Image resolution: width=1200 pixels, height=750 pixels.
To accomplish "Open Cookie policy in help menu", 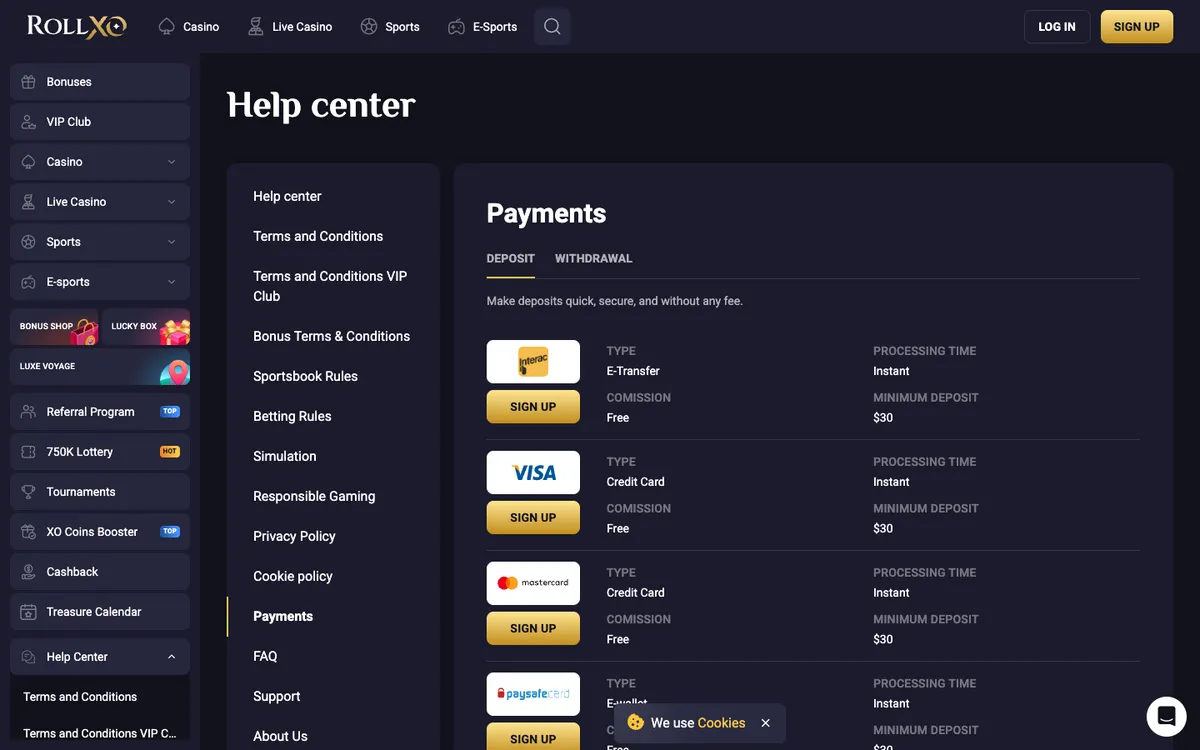I will tap(293, 576).
